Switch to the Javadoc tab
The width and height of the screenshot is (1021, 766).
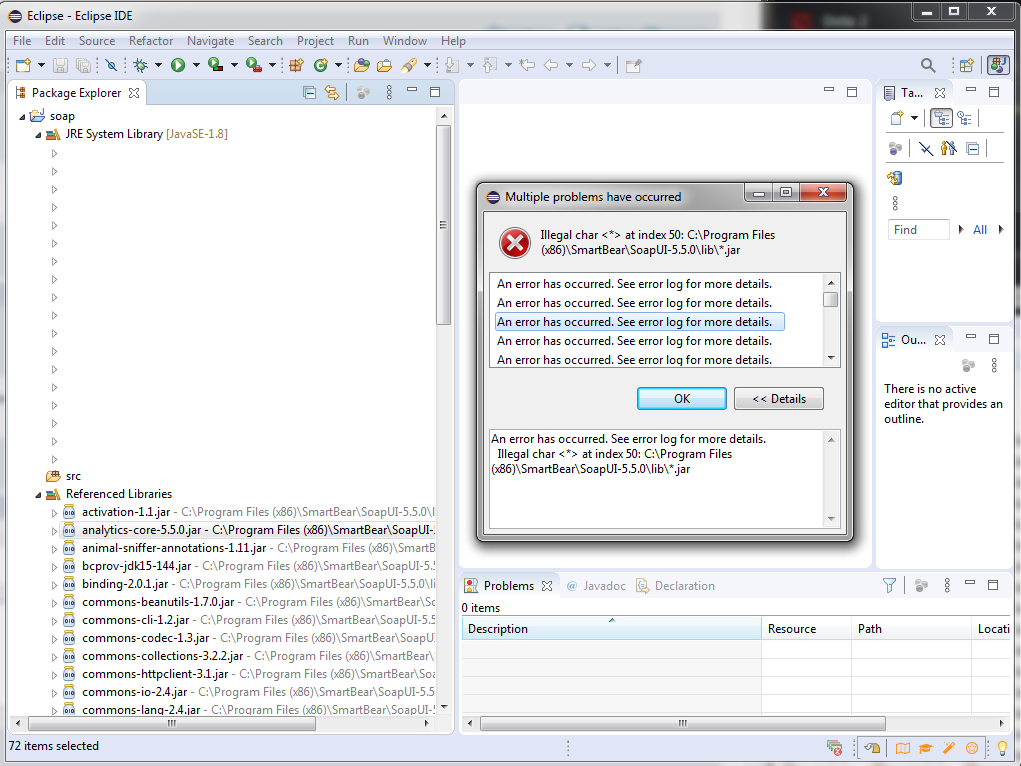coord(596,586)
